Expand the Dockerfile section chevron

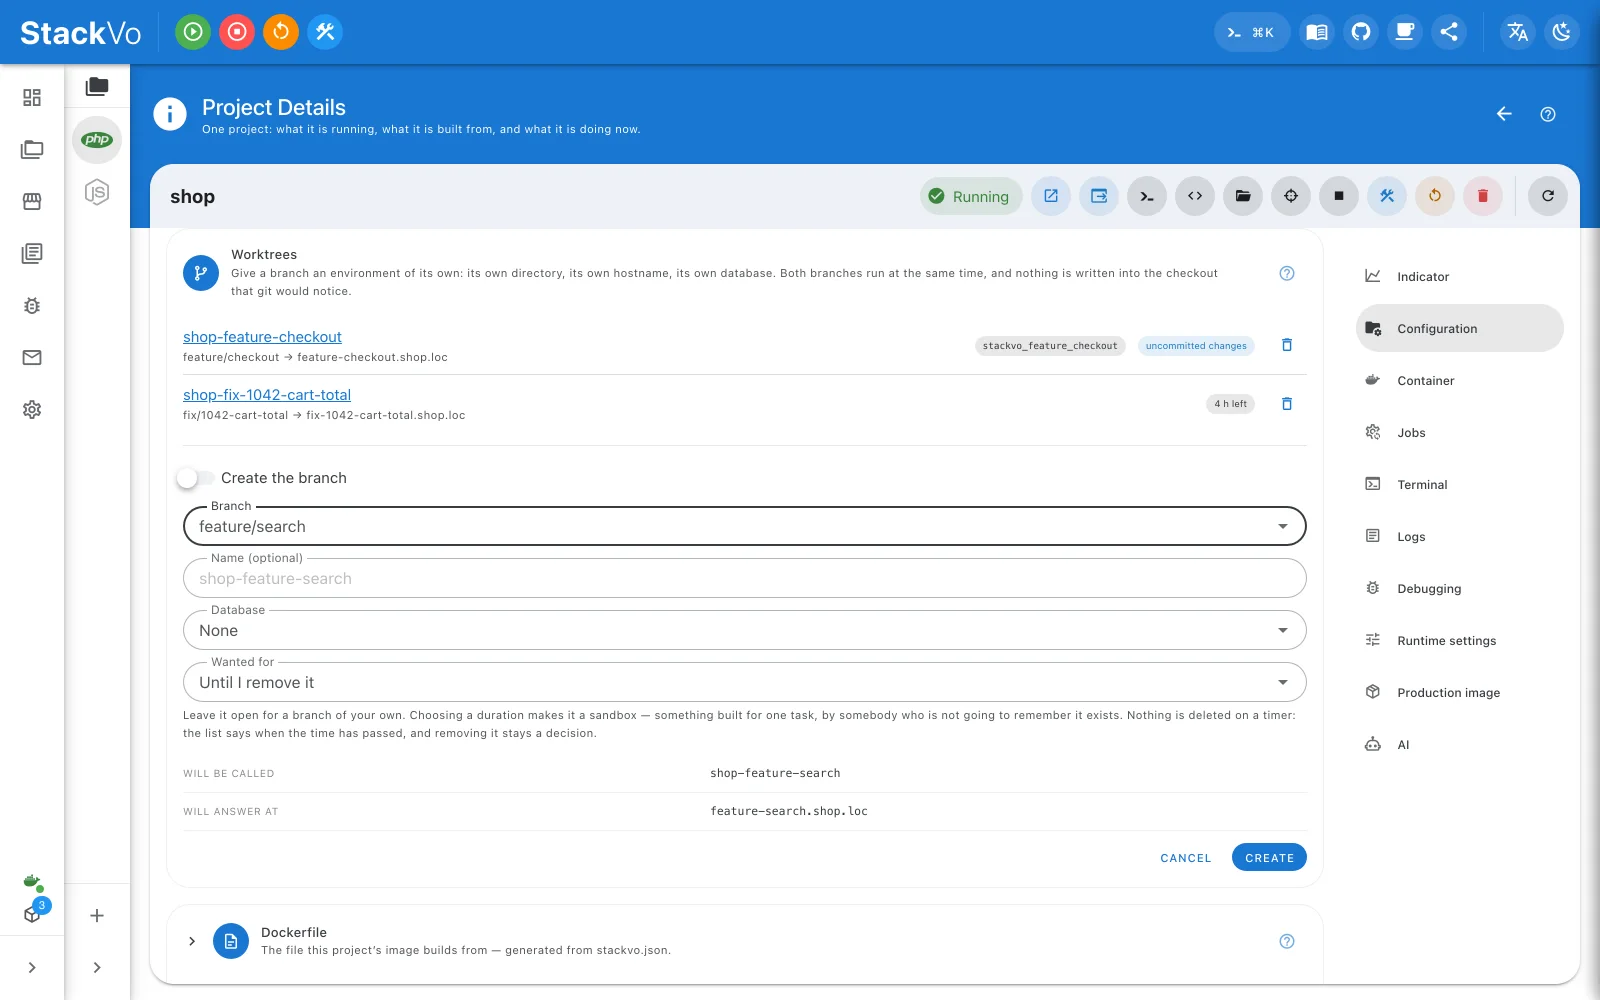[192, 941]
